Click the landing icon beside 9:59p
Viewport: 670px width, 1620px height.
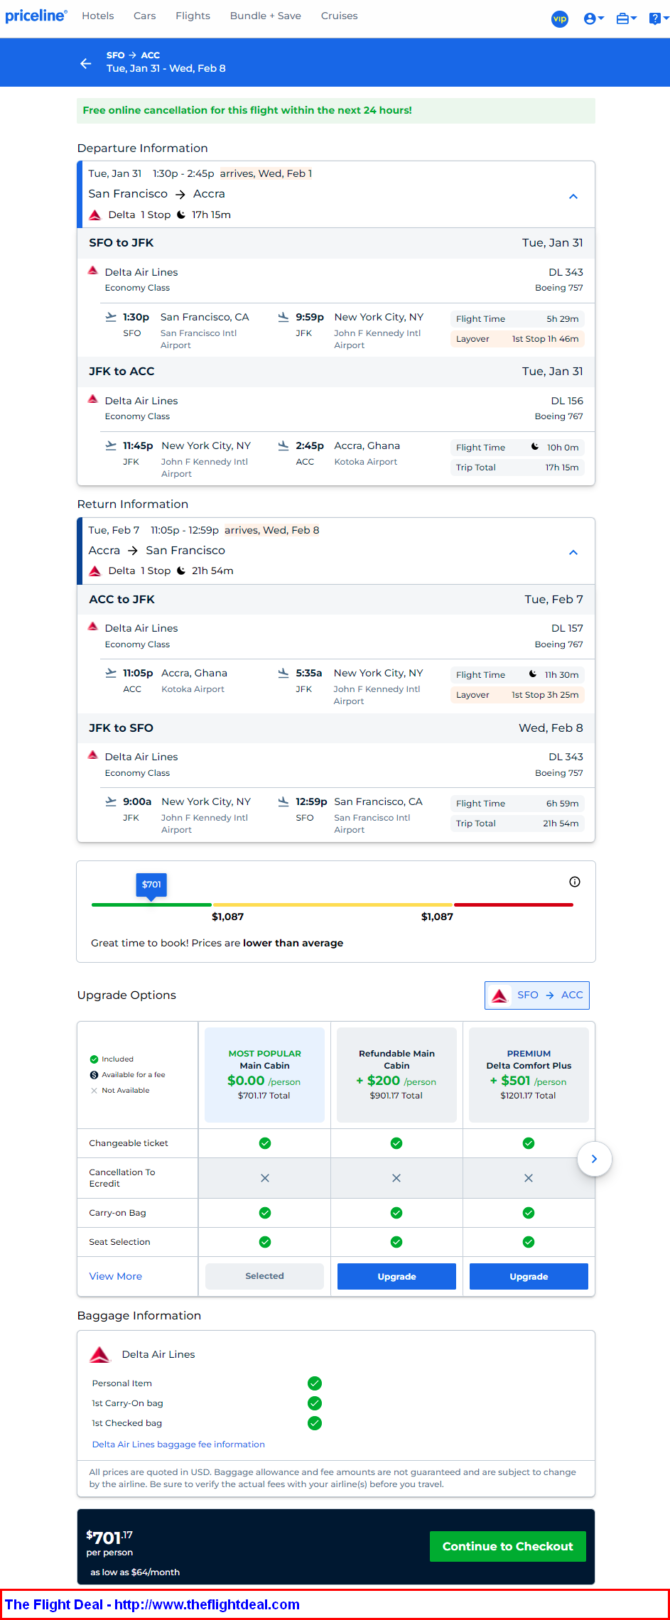tap(284, 317)
